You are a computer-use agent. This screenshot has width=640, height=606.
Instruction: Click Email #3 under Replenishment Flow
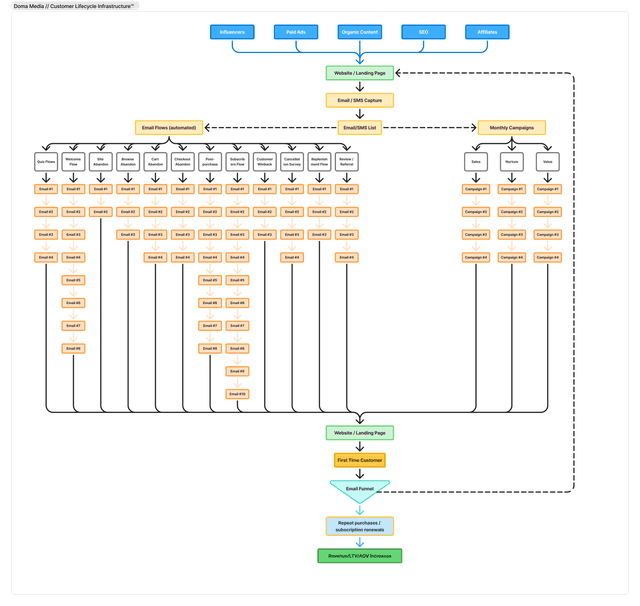tap(320, 235)
